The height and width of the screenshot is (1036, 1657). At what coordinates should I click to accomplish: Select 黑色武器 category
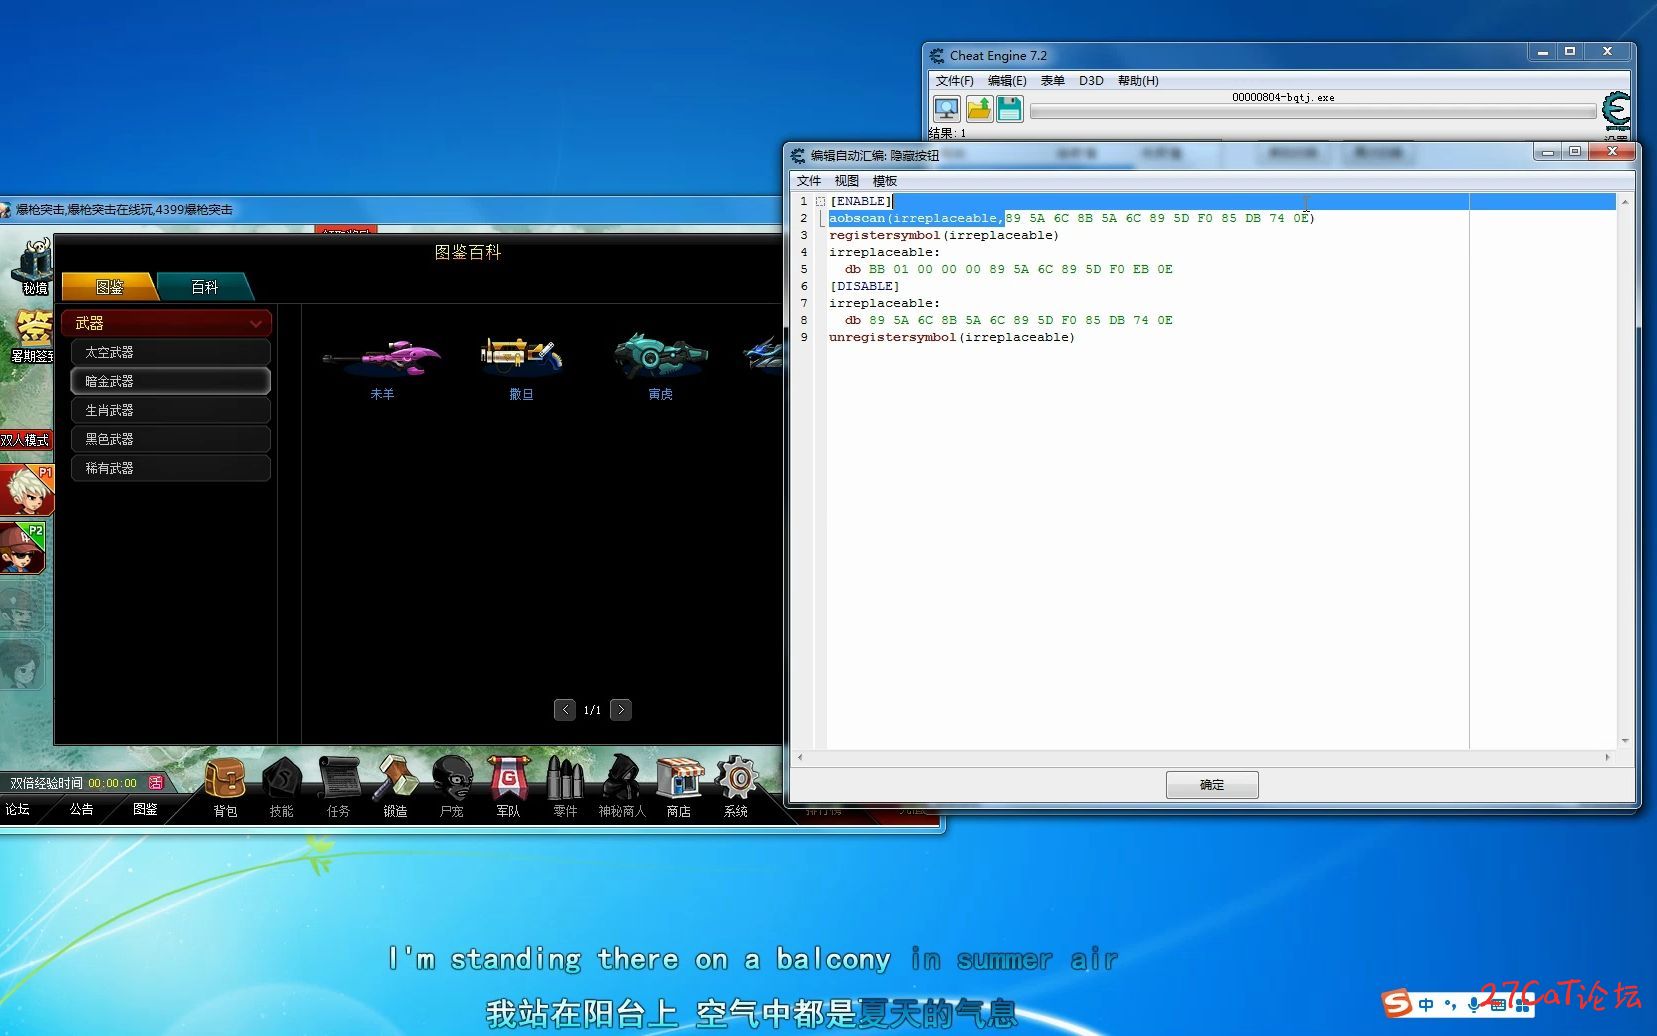click(171, 439)
